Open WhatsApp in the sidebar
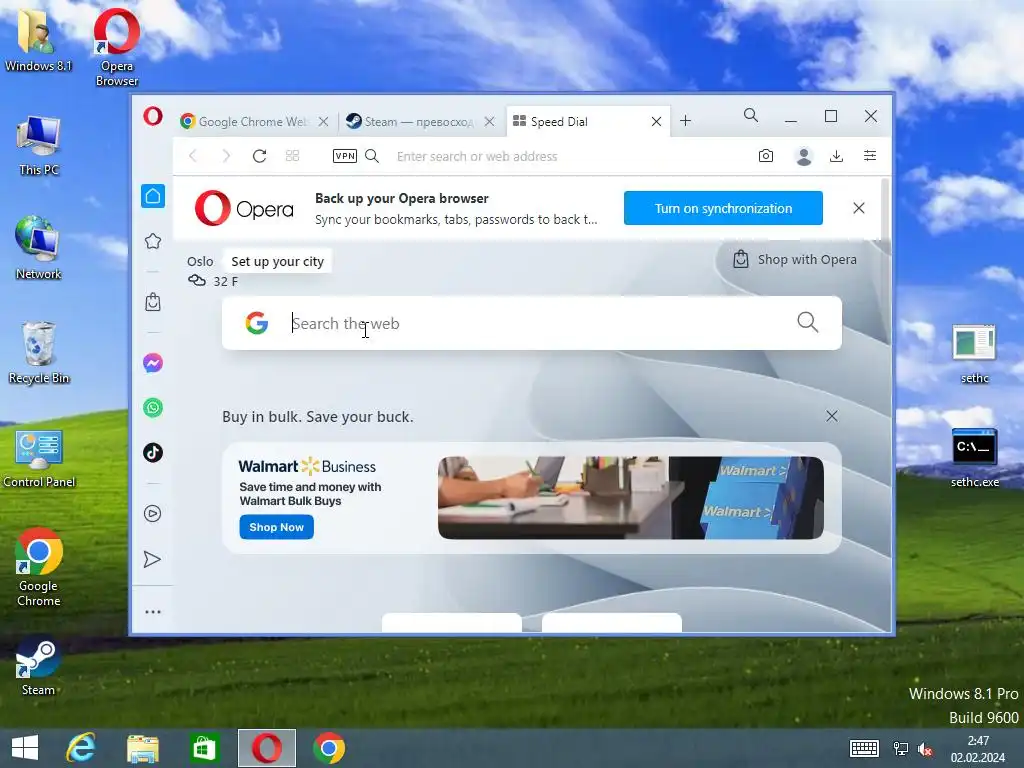 click(153, 408)
